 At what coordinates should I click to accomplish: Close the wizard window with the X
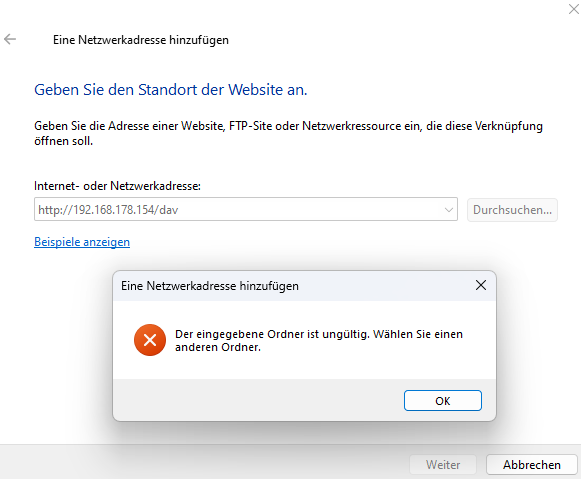pyautogui.click(x=573, y=9)
